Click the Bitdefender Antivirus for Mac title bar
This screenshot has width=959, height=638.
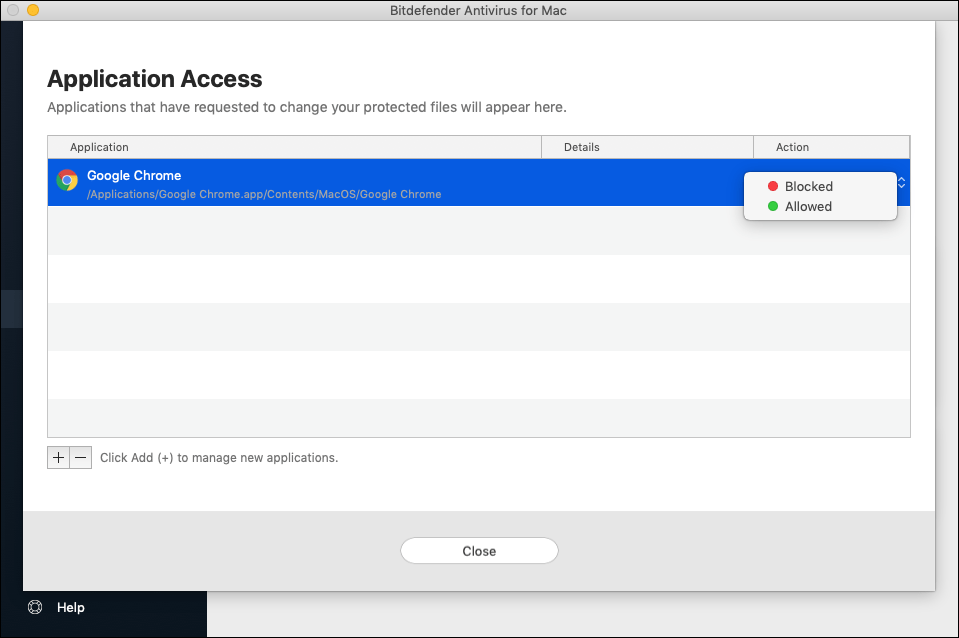pyautogui.click(x=479, y=10)
